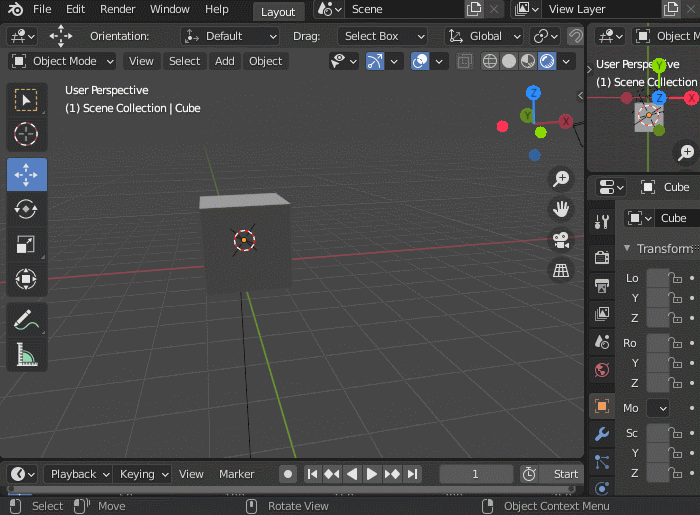Switch to the Layout workspace tab
Image resolution: width=700 pixels, height=515 pixels.
[x=278, y=11]
